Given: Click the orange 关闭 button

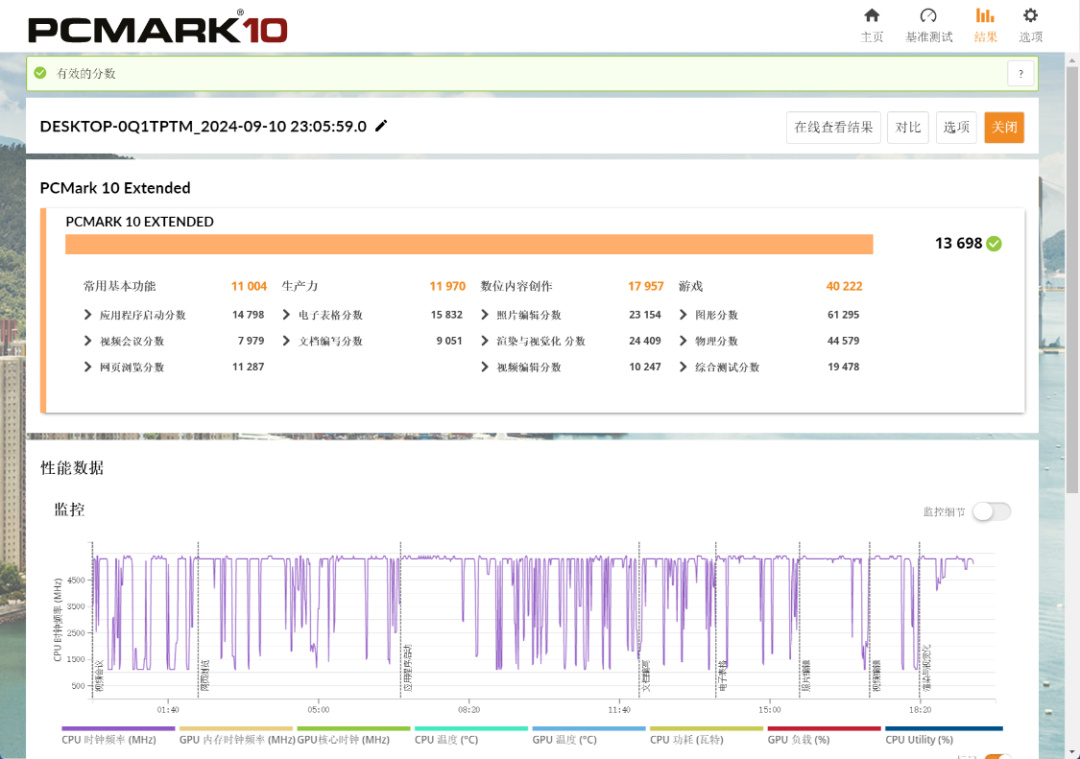Looking at the screenshot, I should click(x=1004, y=127).
